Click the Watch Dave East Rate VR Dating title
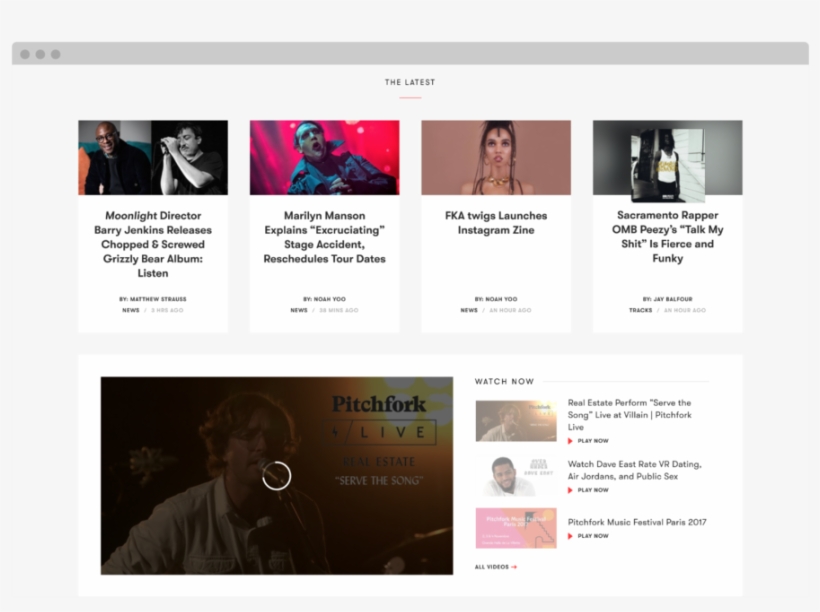This screenshot has height=612, width=820. 634,470
